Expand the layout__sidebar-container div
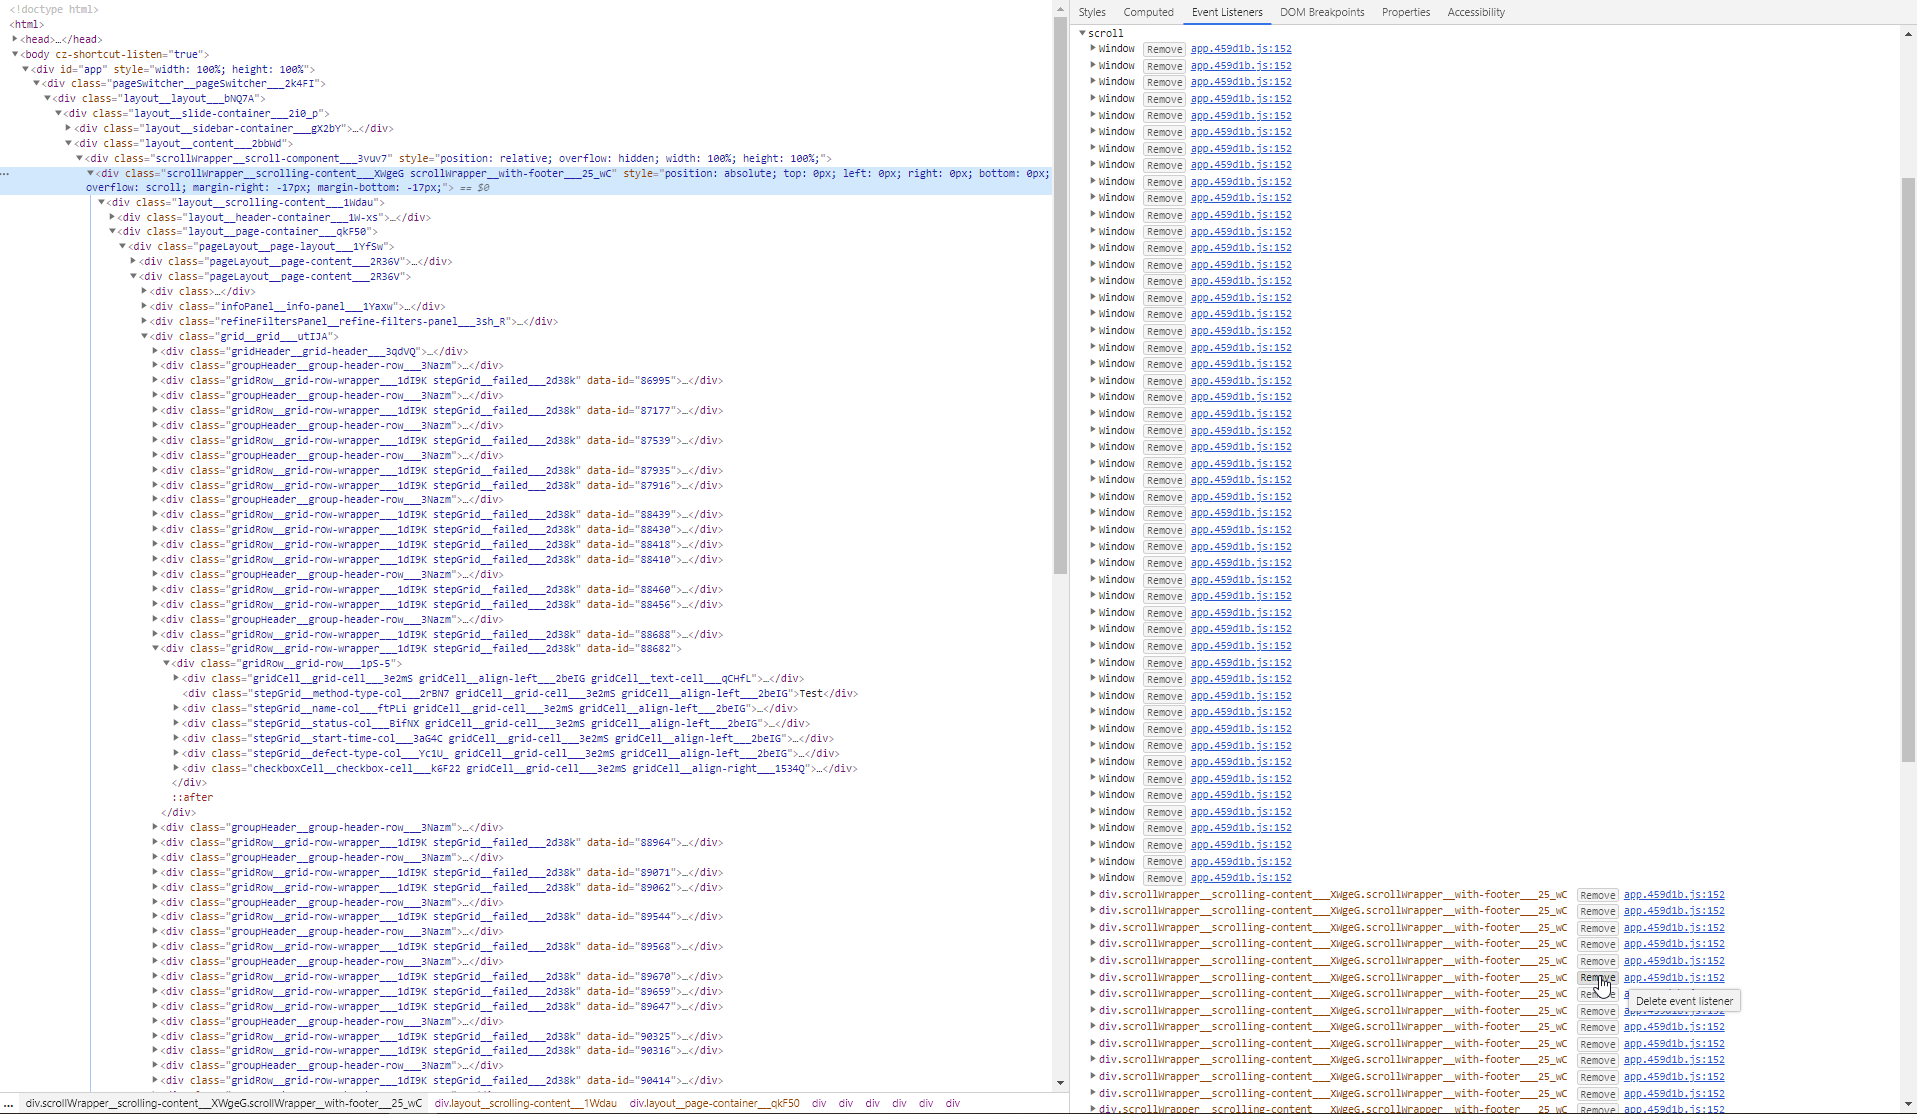 tap(69, 128)
